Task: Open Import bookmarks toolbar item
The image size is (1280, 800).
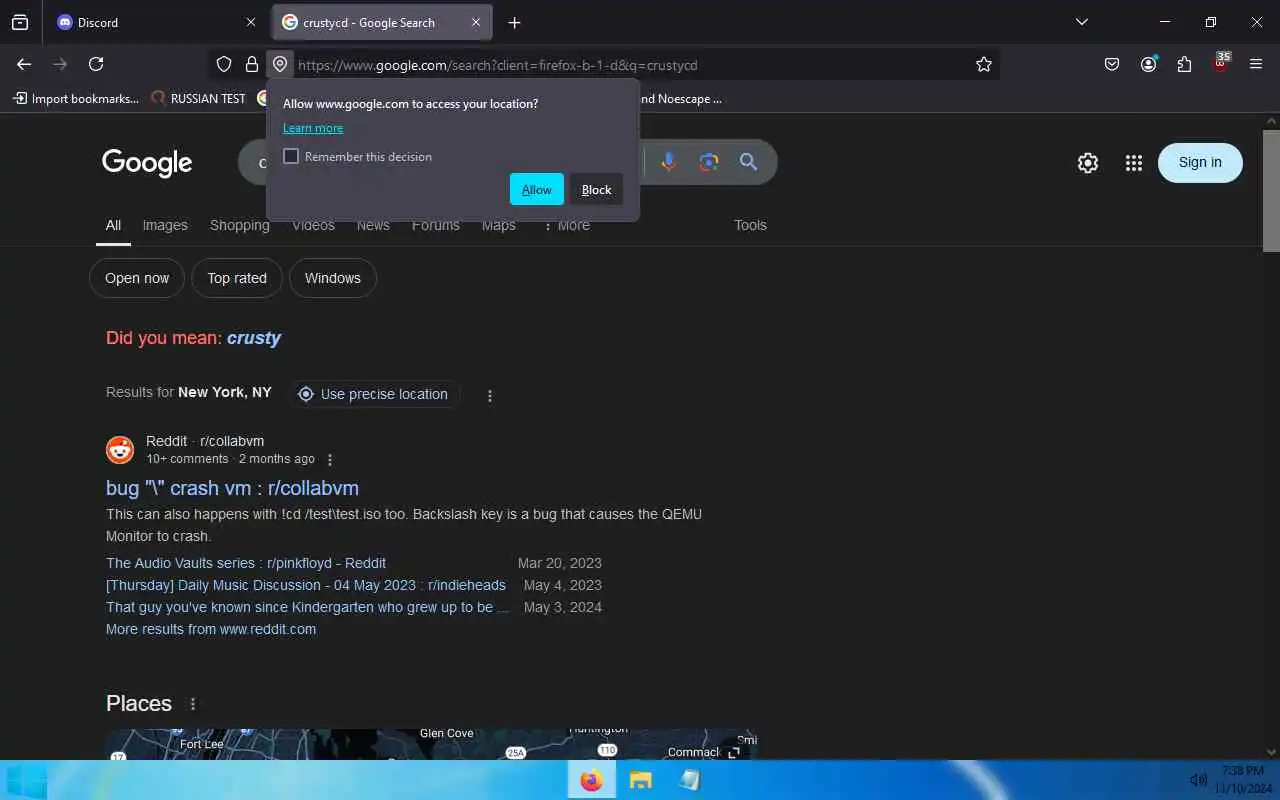Action: (76, 98)
